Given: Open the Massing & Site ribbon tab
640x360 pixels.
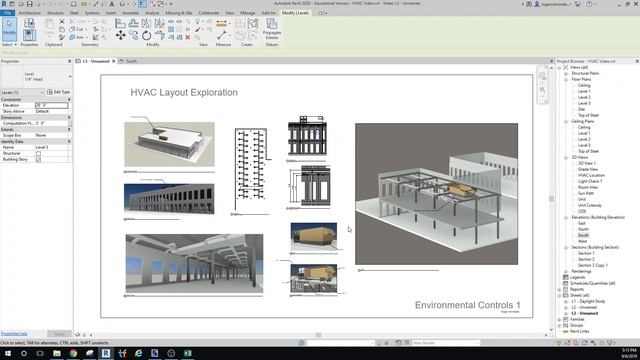Looking at the screenshot, I should tap(179, 13).
